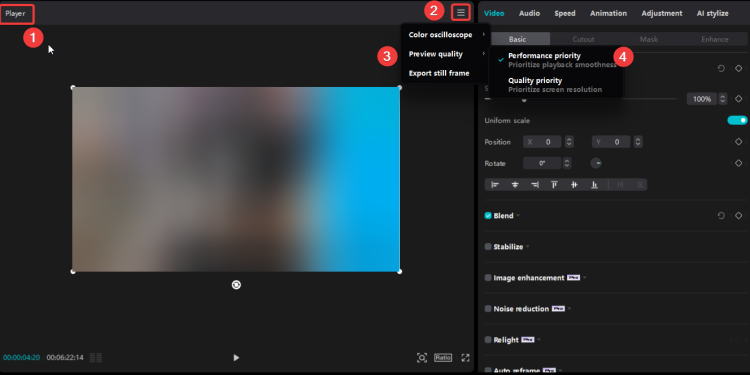Click distribute vertically icon
Viewport: 750px width, 375px height.
click(640, 185)
